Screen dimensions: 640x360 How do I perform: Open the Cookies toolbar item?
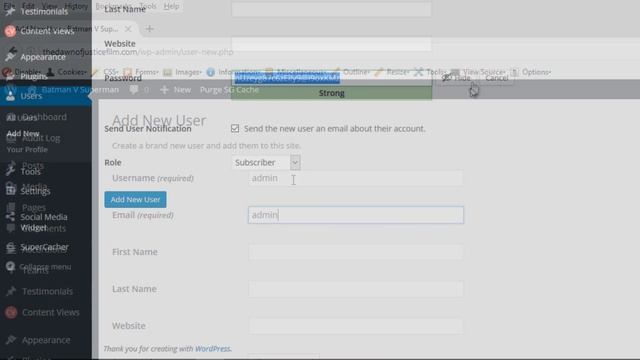tap(67, 72)
